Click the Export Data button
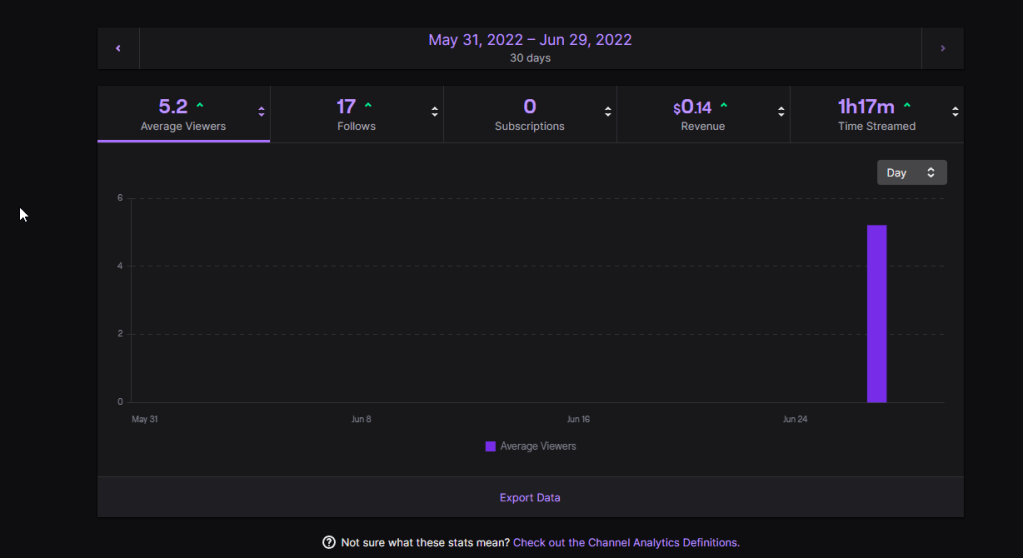1023x558 pixels. tap(530, 497)
